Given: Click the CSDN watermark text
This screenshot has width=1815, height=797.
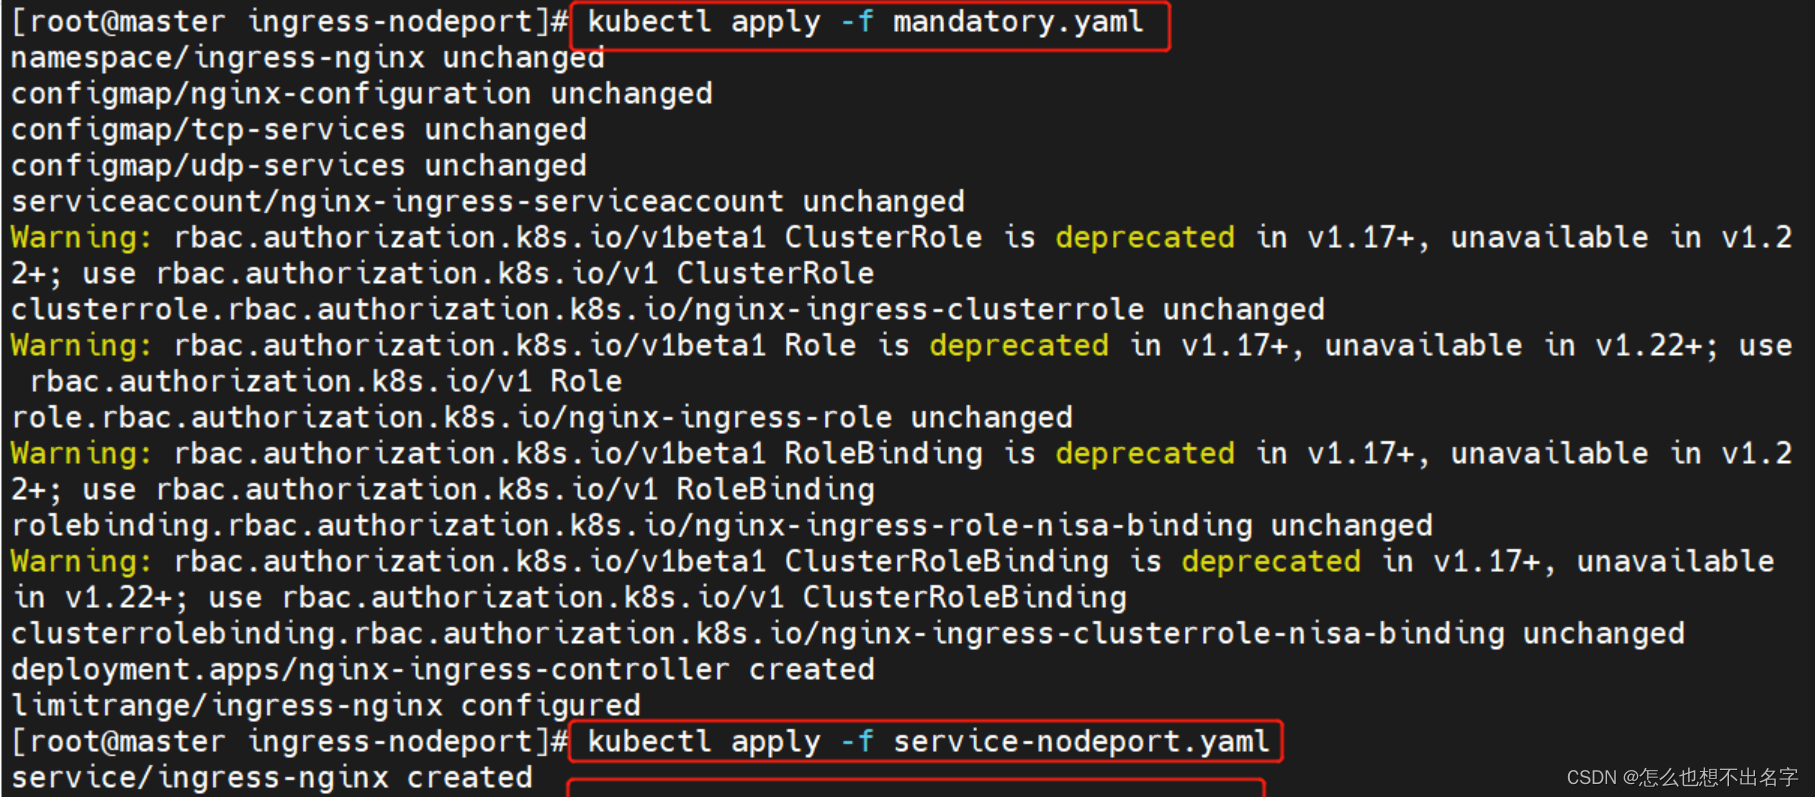Looking at the screenshot, I should (1682, 778).
